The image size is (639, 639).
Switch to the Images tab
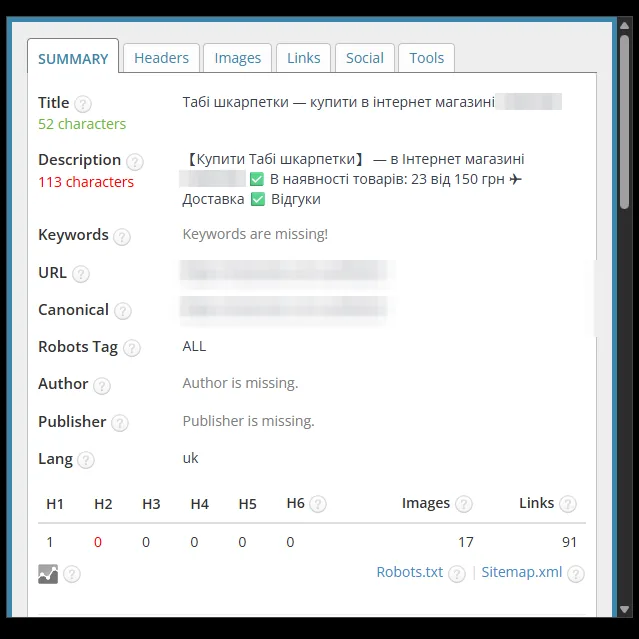pos(238,58)
